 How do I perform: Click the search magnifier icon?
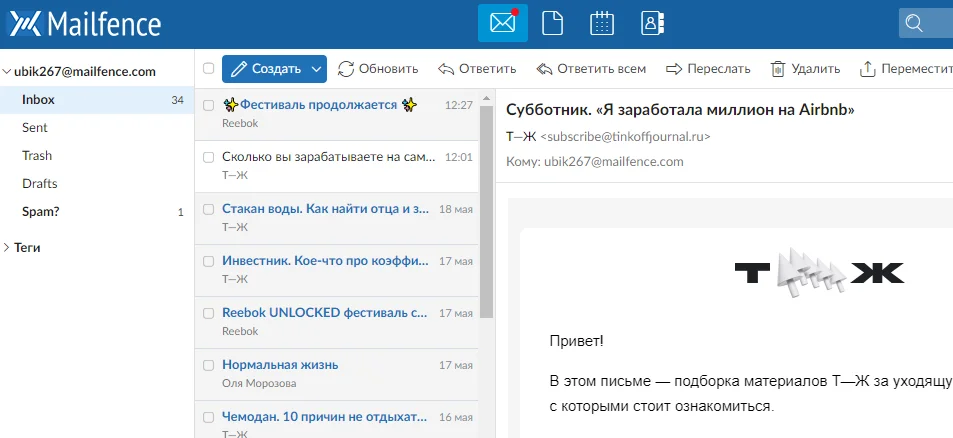click(x=912, y=23)
